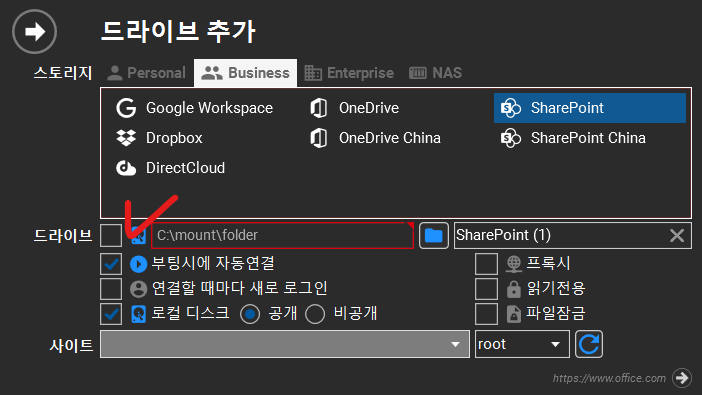
Task: Open the https://www.office.com link
Action: (x=609, y=378)
